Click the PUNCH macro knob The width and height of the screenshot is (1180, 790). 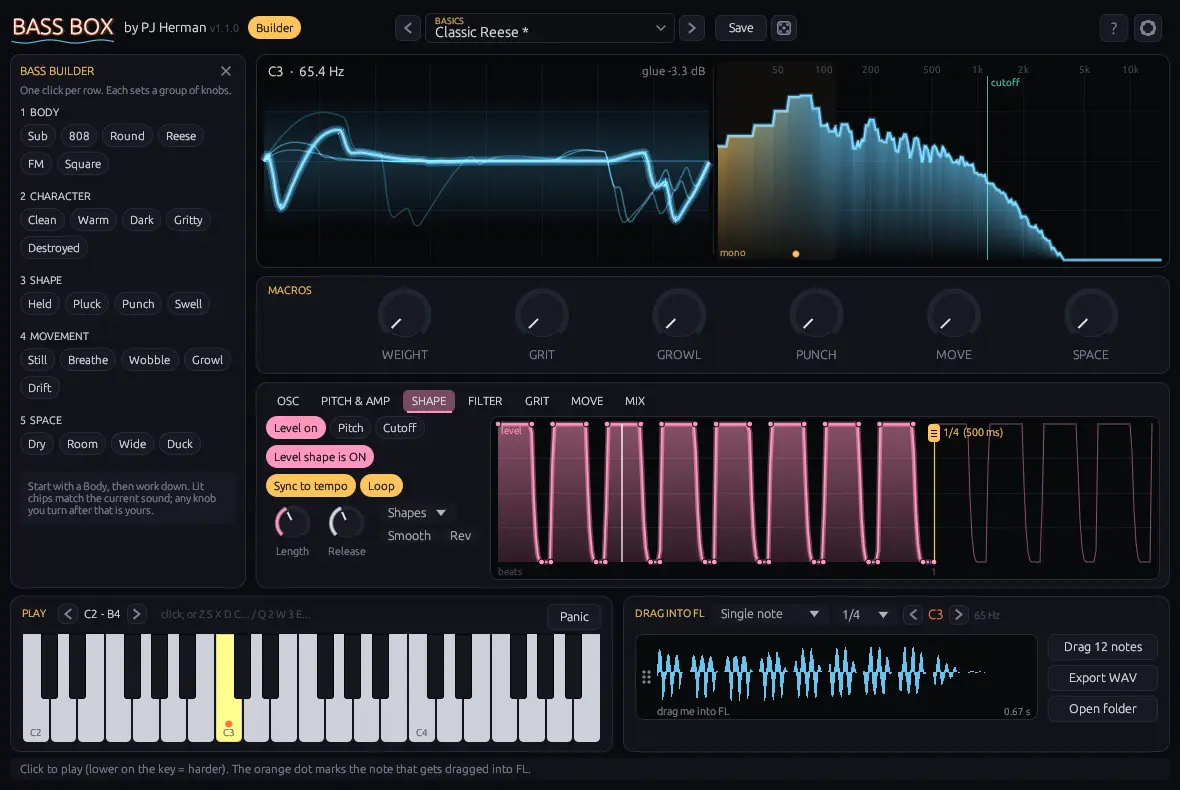point(816,314)
